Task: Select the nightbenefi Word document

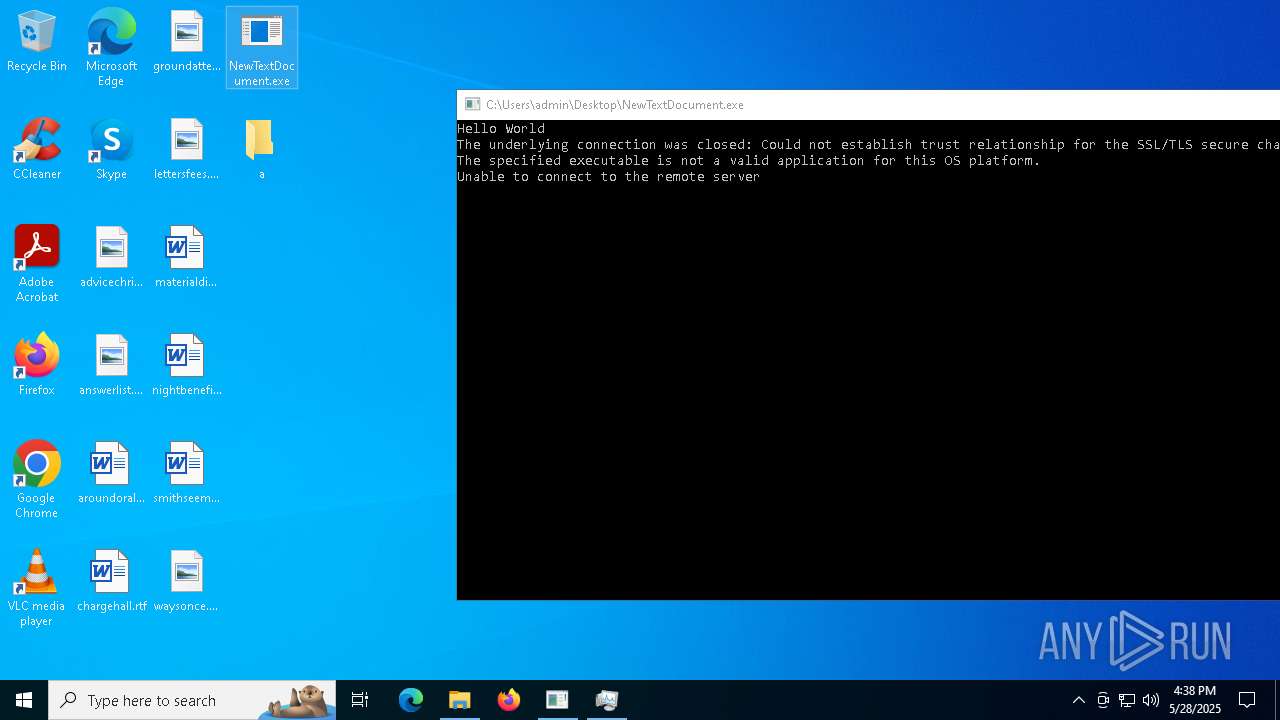Action: 187,365
